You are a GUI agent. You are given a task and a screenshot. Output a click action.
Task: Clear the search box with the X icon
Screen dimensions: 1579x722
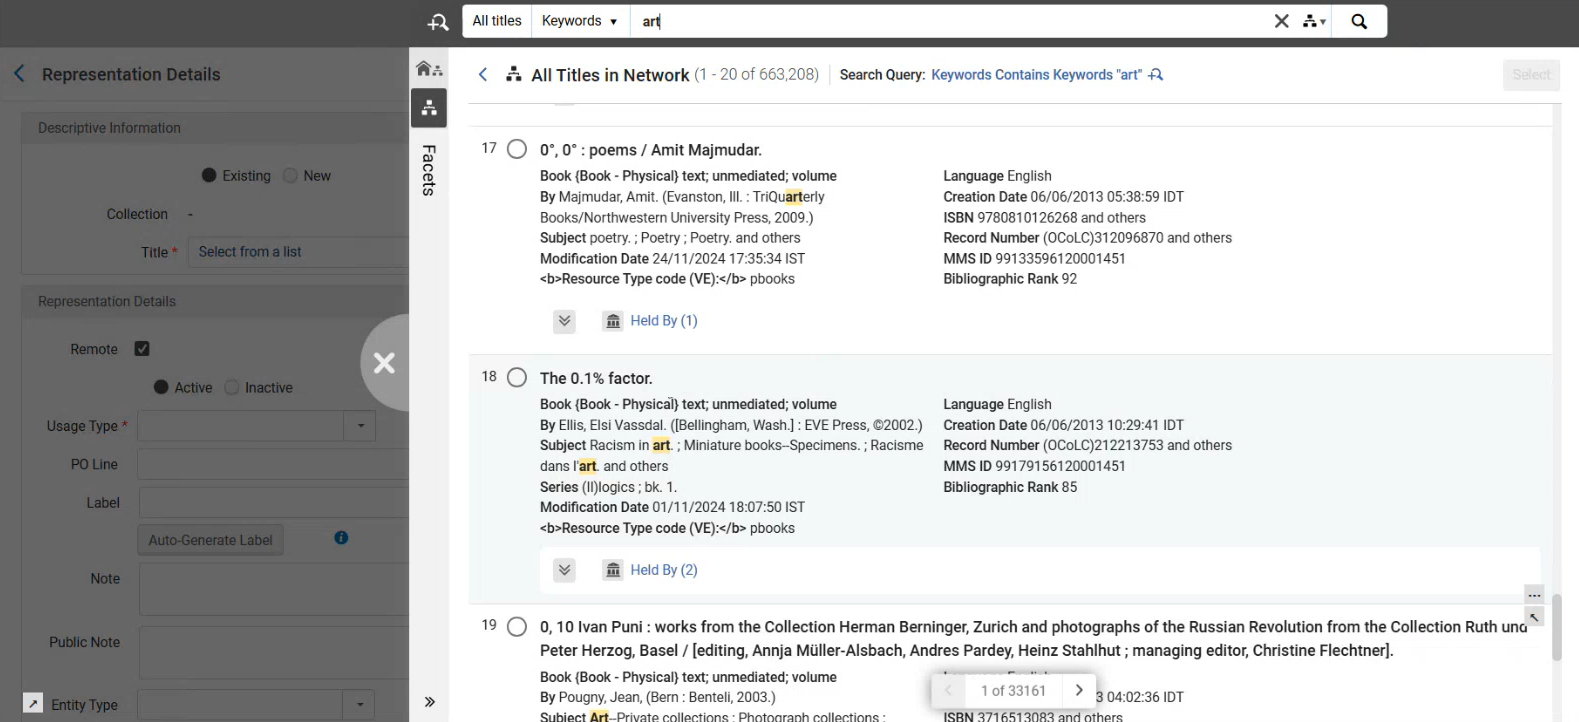1281,21
